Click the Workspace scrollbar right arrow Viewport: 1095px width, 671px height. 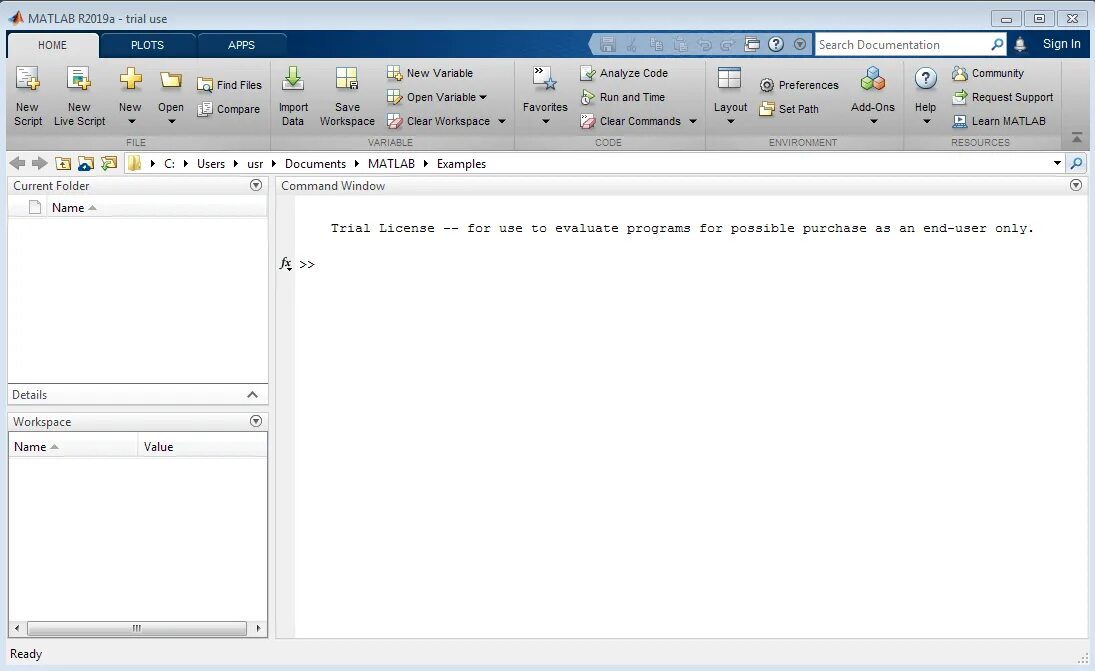click(258, 628)
